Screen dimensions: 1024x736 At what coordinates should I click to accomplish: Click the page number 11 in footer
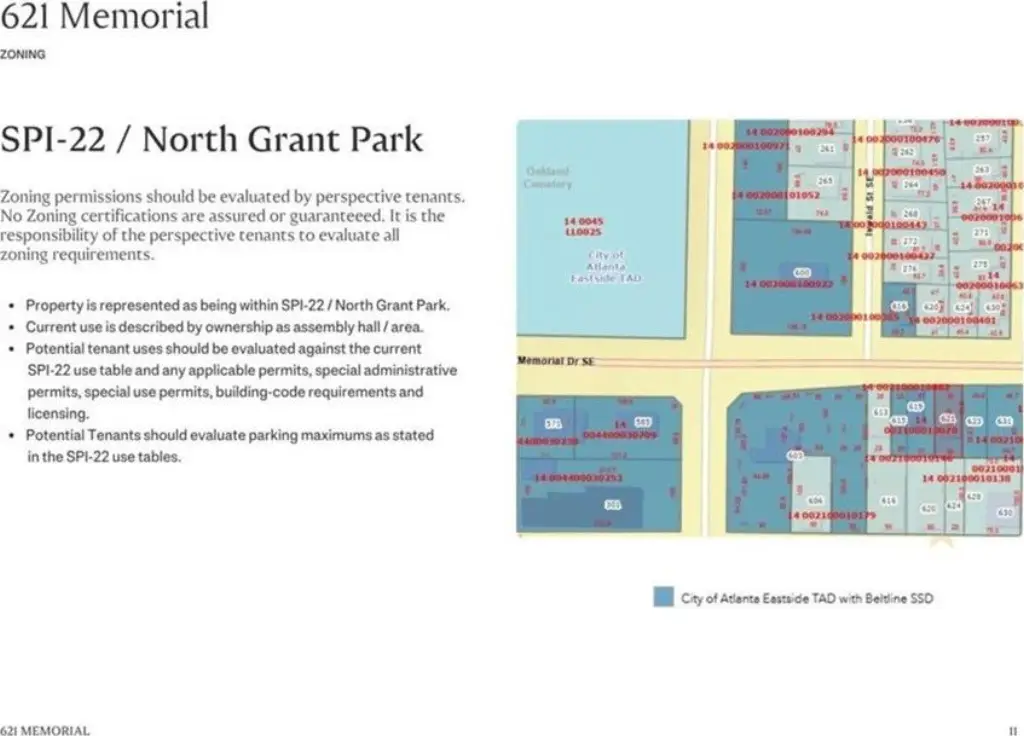click(1013, 730)
